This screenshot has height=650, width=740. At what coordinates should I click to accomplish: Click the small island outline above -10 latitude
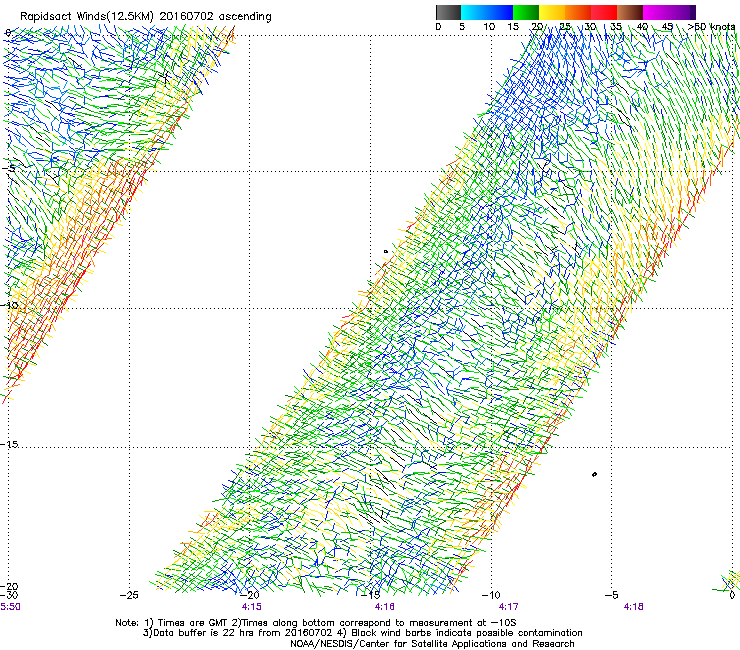tap(386, 252)
